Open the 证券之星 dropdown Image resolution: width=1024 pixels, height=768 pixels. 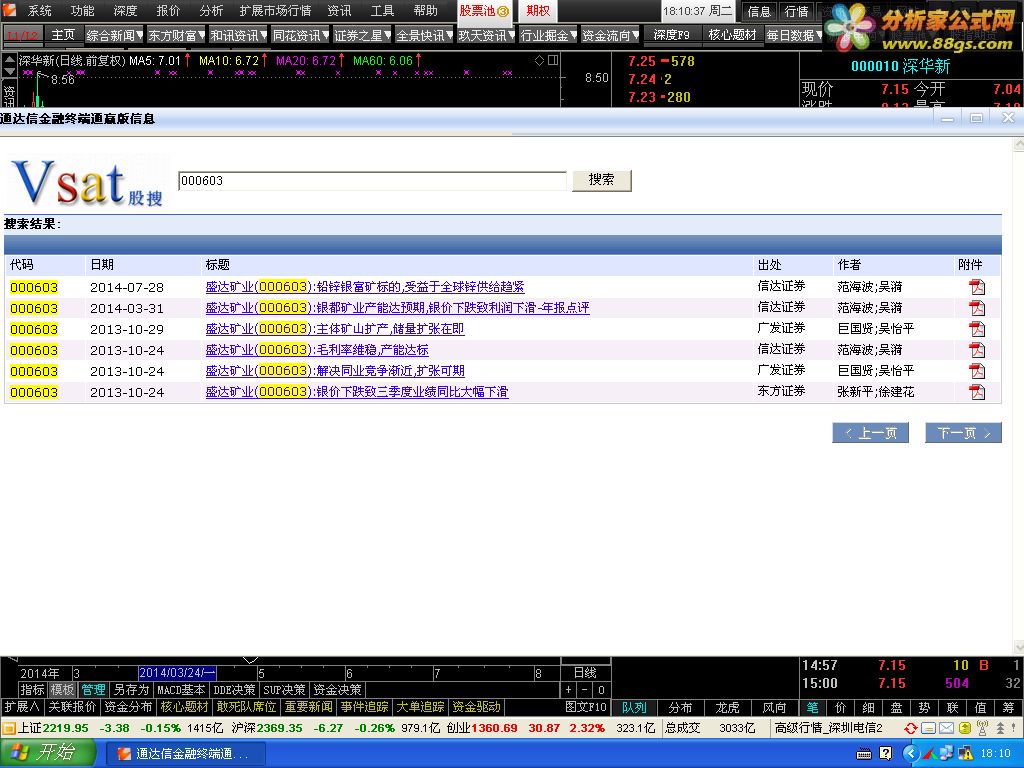coord(362,35)
